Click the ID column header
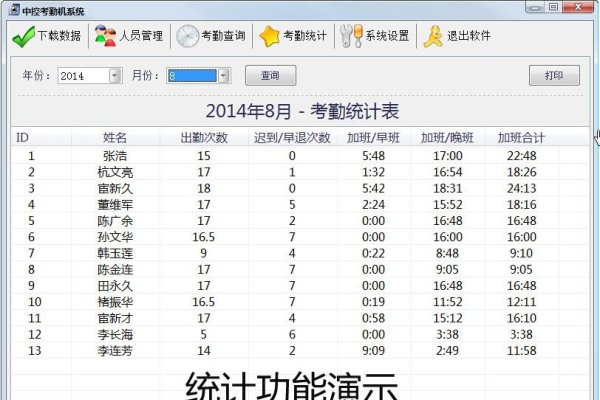 tap(22, 137)
